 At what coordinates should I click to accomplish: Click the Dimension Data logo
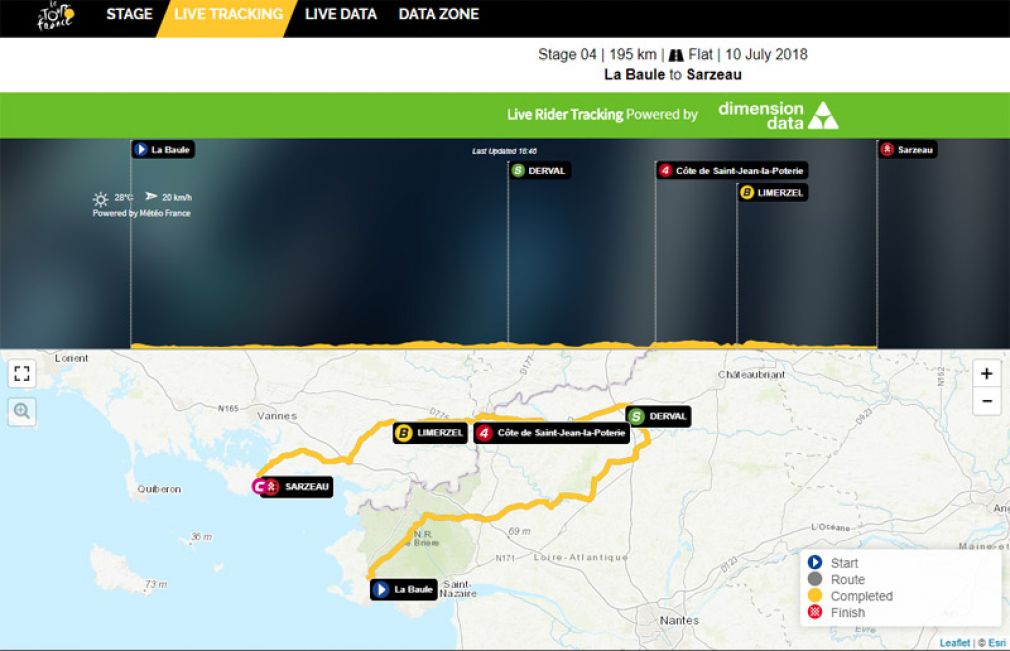tap(778, 115)
